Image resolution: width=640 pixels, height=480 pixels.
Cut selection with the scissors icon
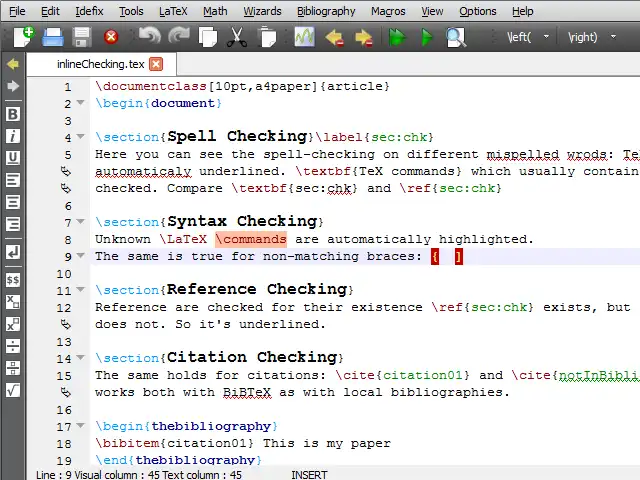point(237,37)
